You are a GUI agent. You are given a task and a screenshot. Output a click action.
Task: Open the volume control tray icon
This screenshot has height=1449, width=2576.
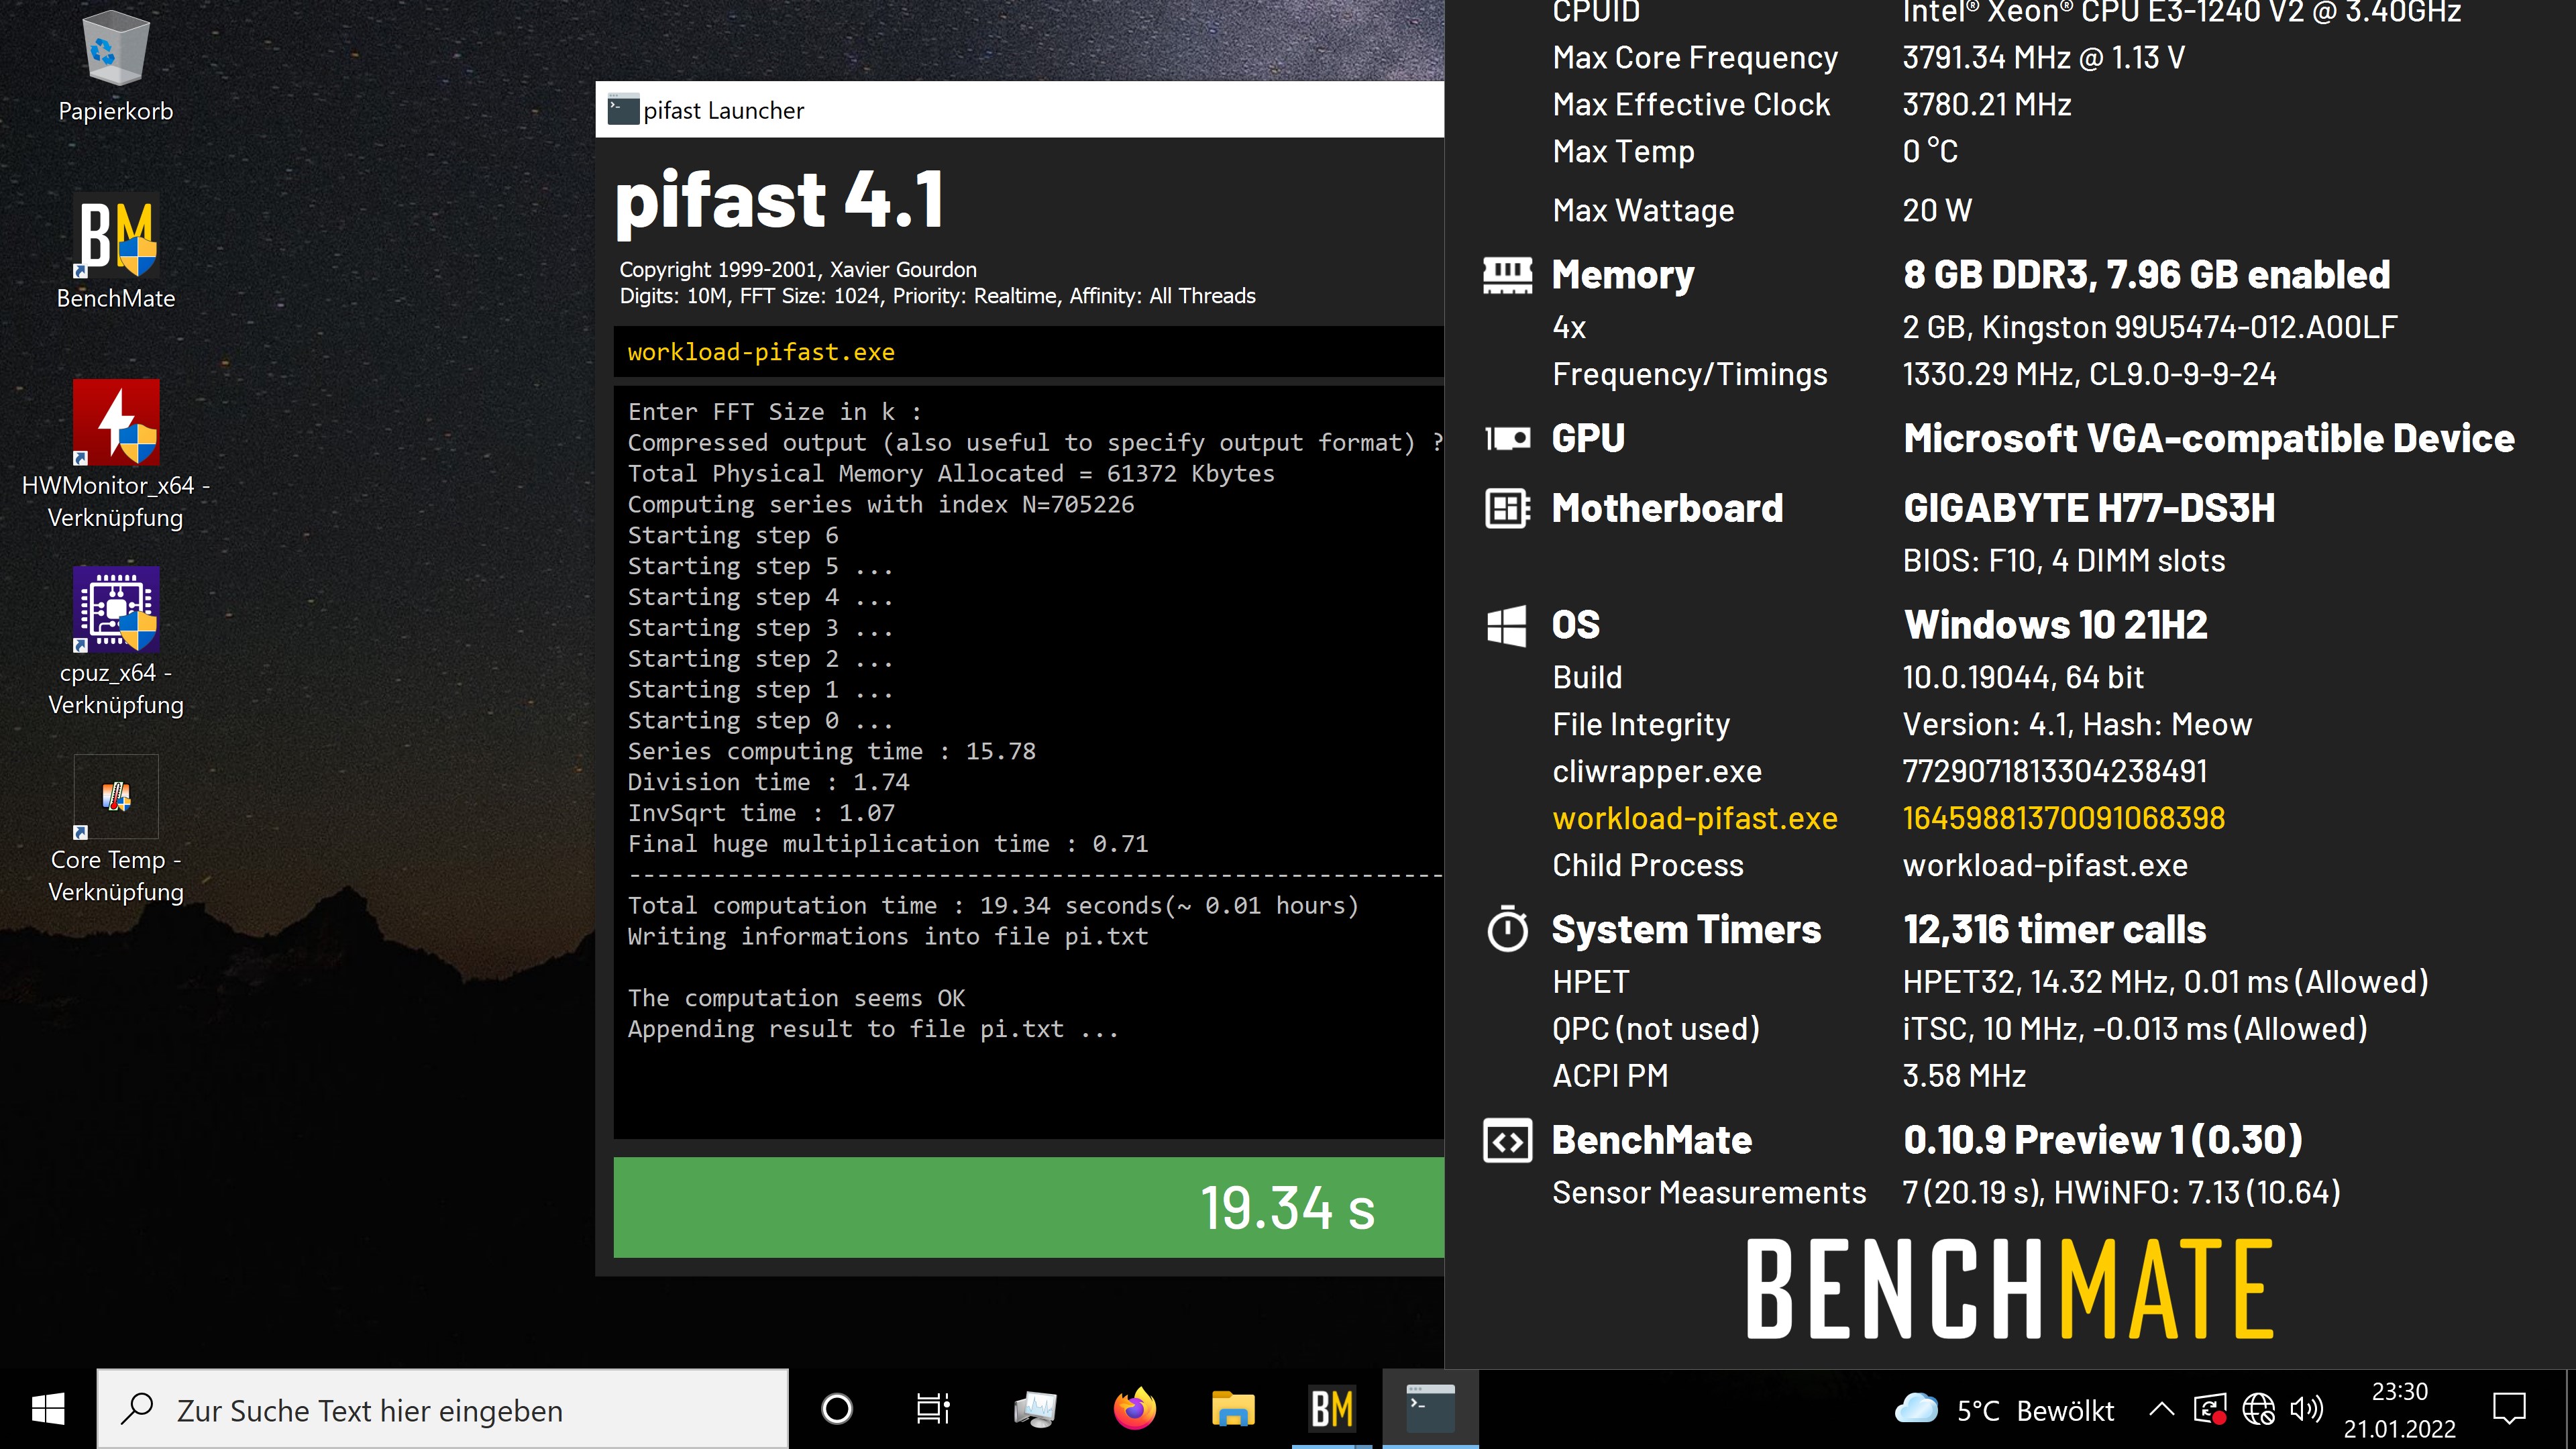click(x=2306, y=1410)
